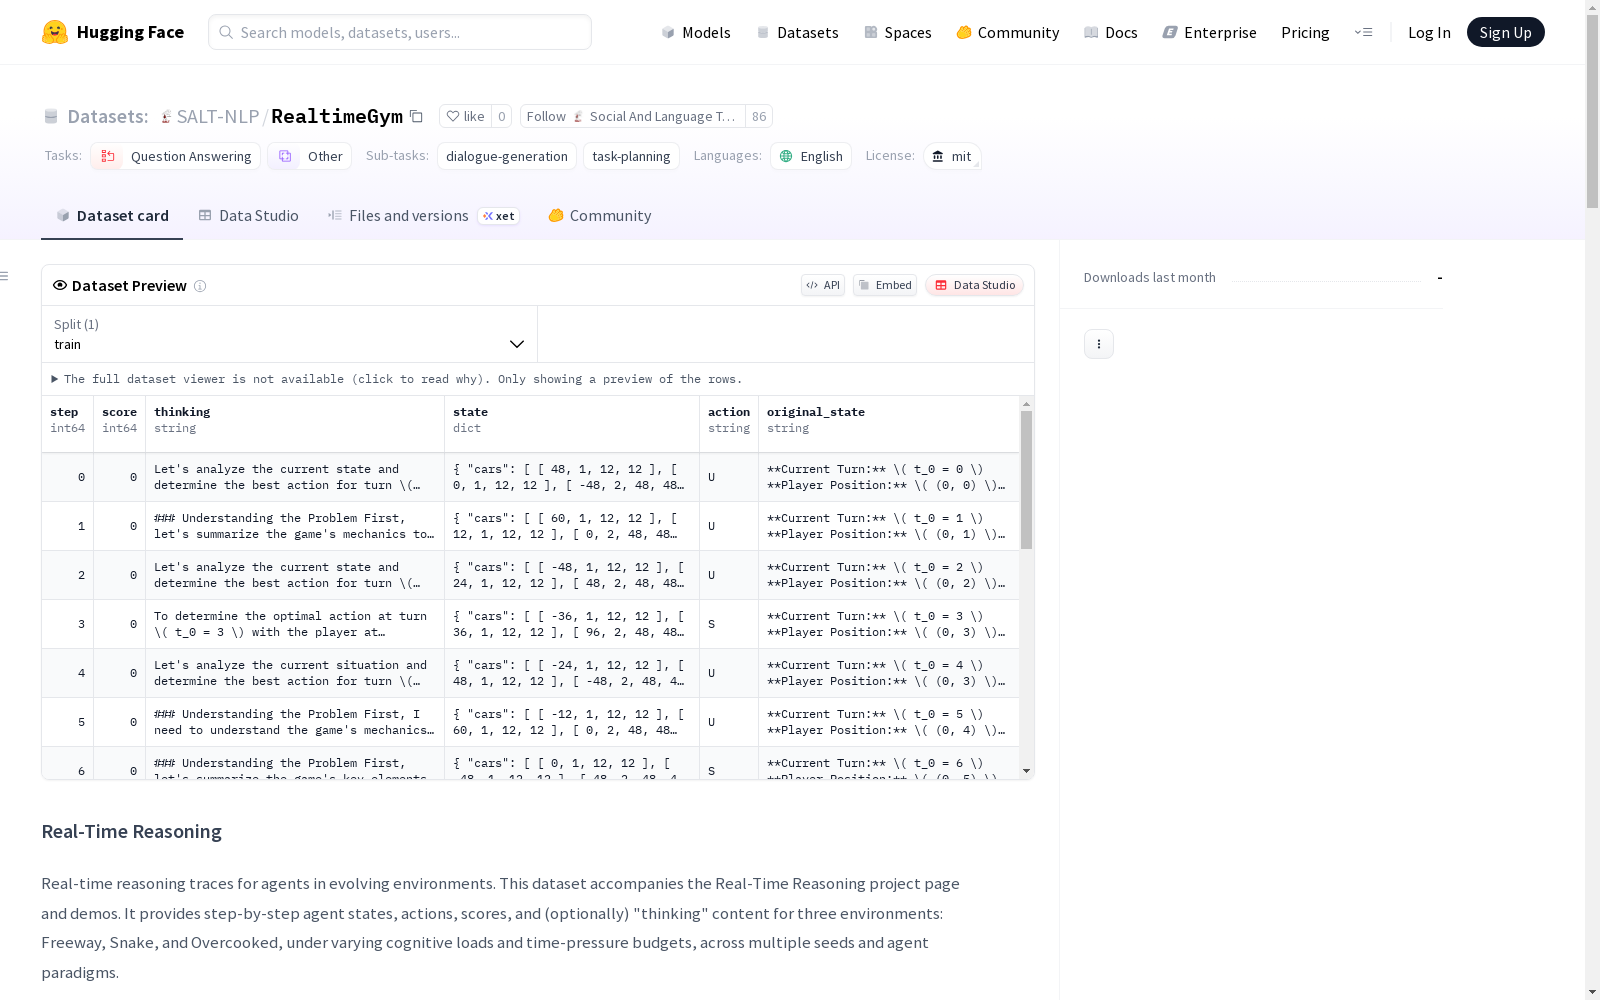Image resolution: width=1600 pixels, height=1000 pixels.
Task: Copy the dataset name with the copy icon
Action: point(416,116)
